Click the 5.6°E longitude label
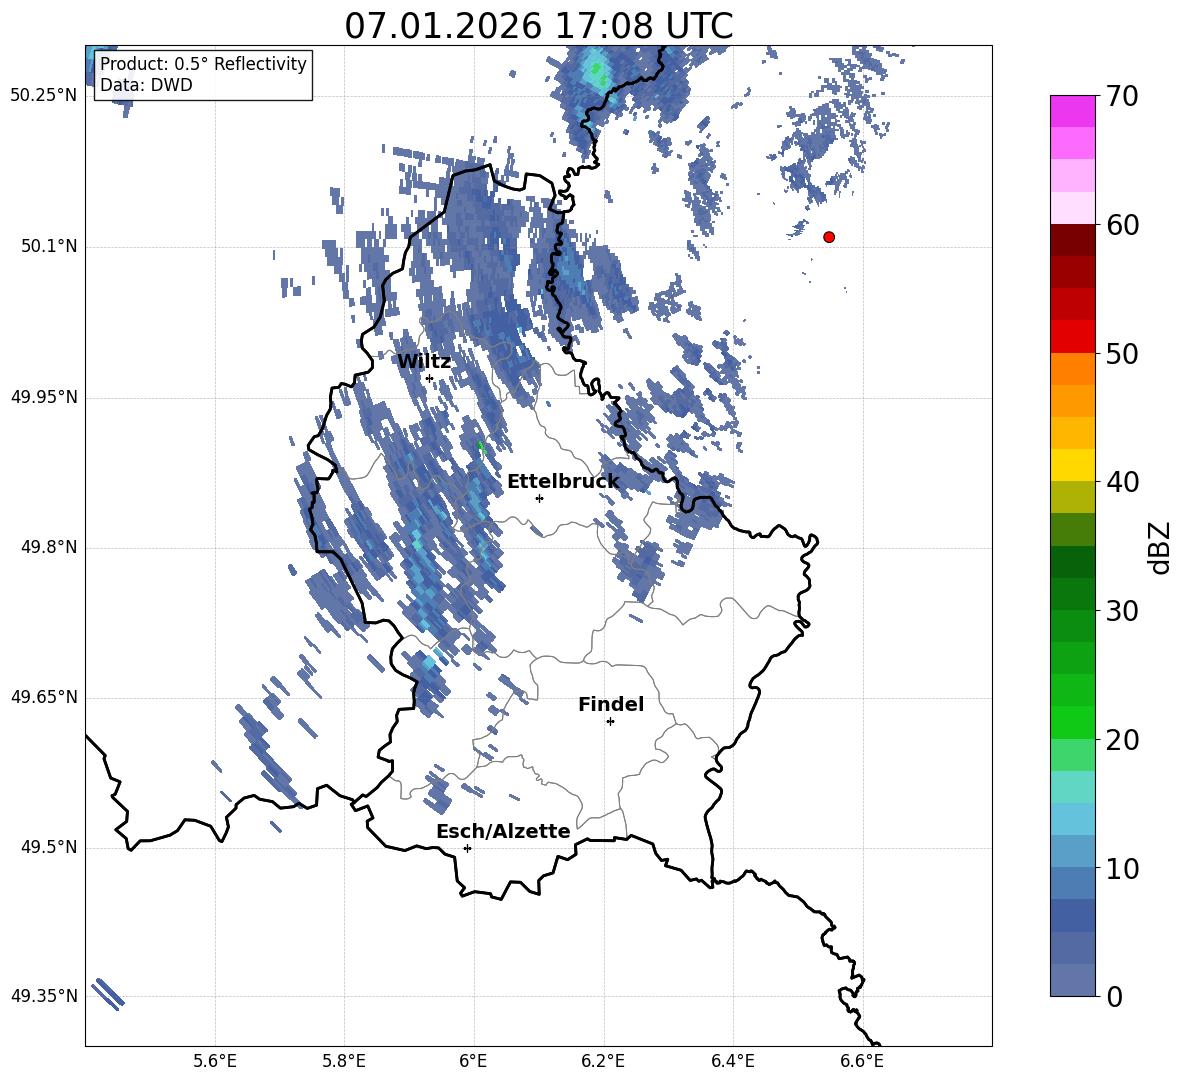Viewport: 1184px width, 1081px height. point(215,1061)
